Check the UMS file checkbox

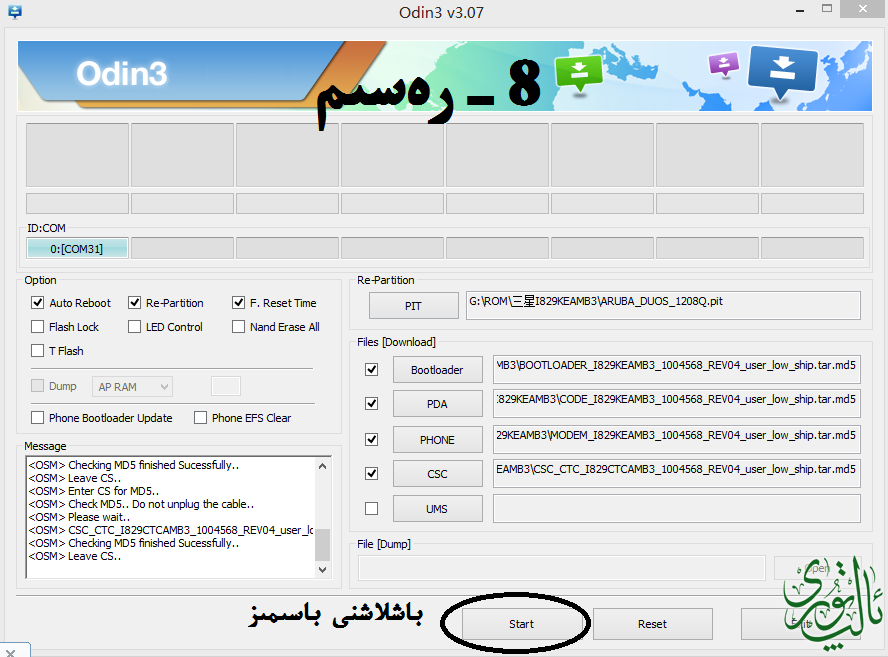click(372, 509)
